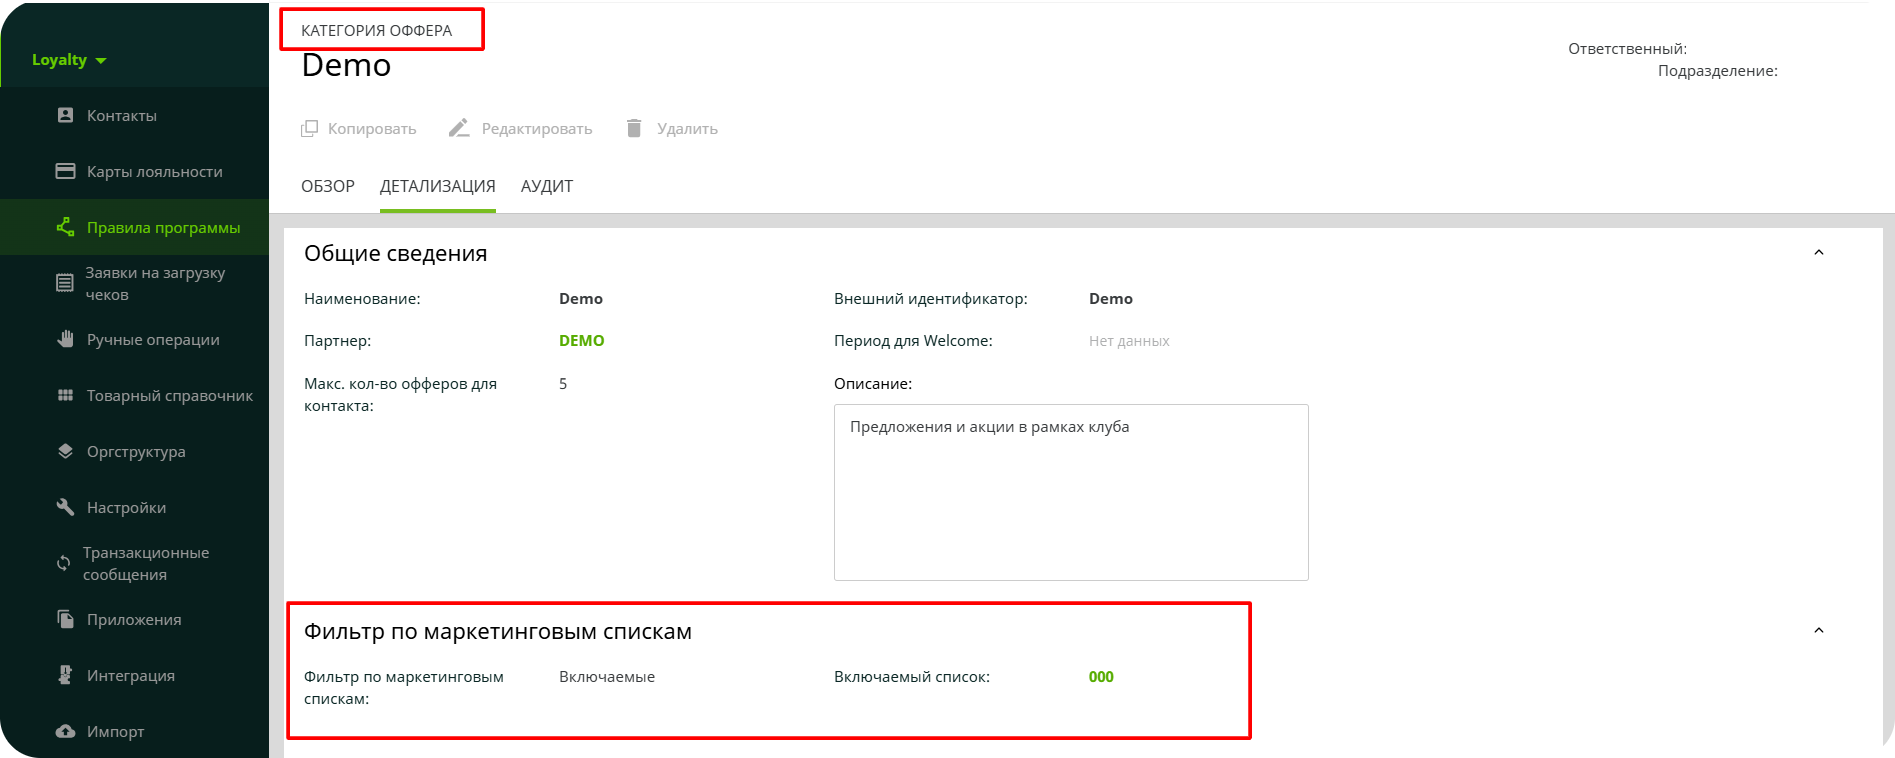The width and height of the screenshot is (1895, 758).
Task: Click the Ручные операции hand icon
Action: pos(65,339)
